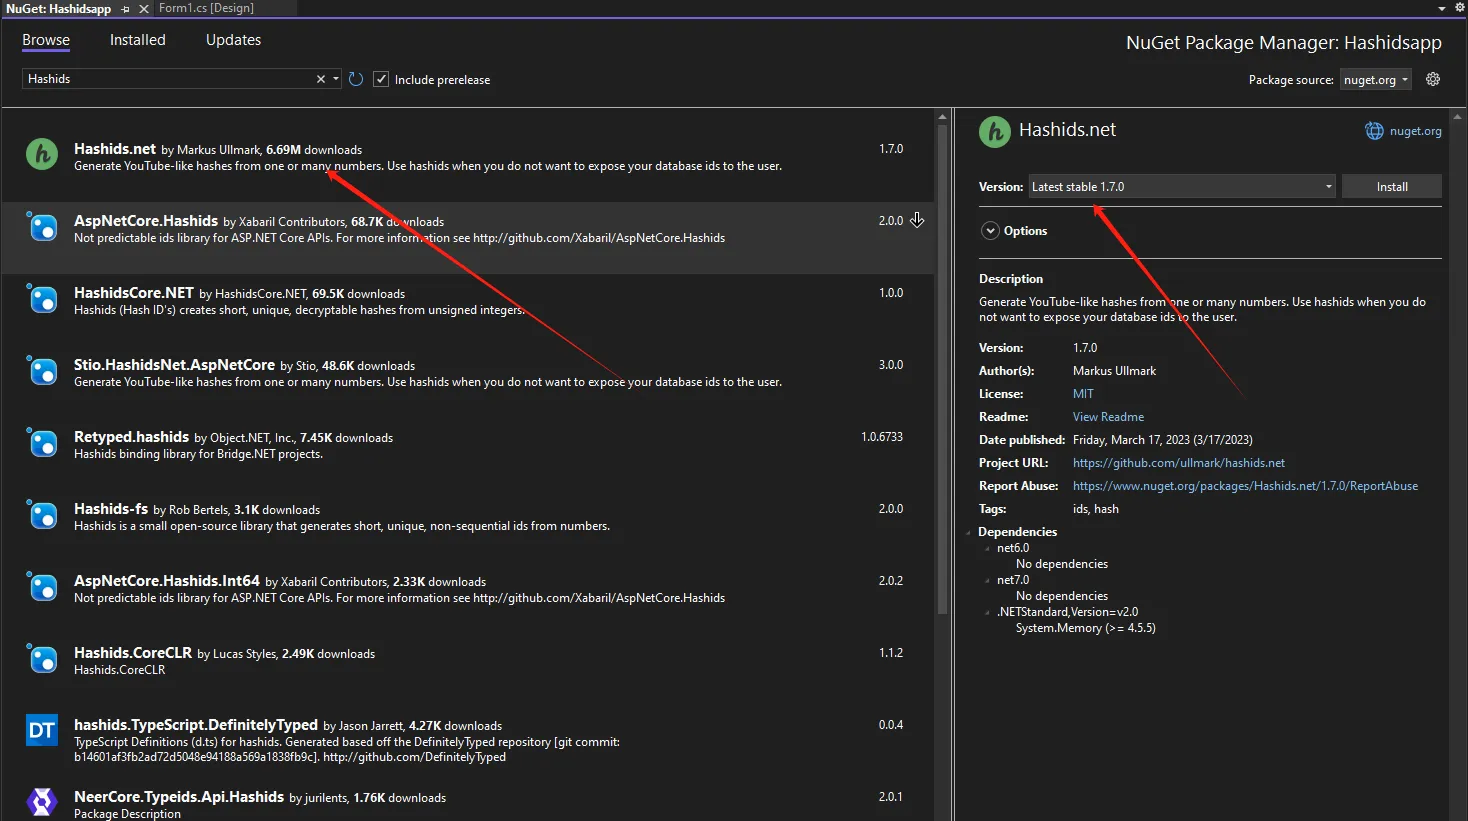Click the Hashids.net green package icon in list
This screenshot has height=821, width=1468.
pyautogui.click(x=42, y=154)
